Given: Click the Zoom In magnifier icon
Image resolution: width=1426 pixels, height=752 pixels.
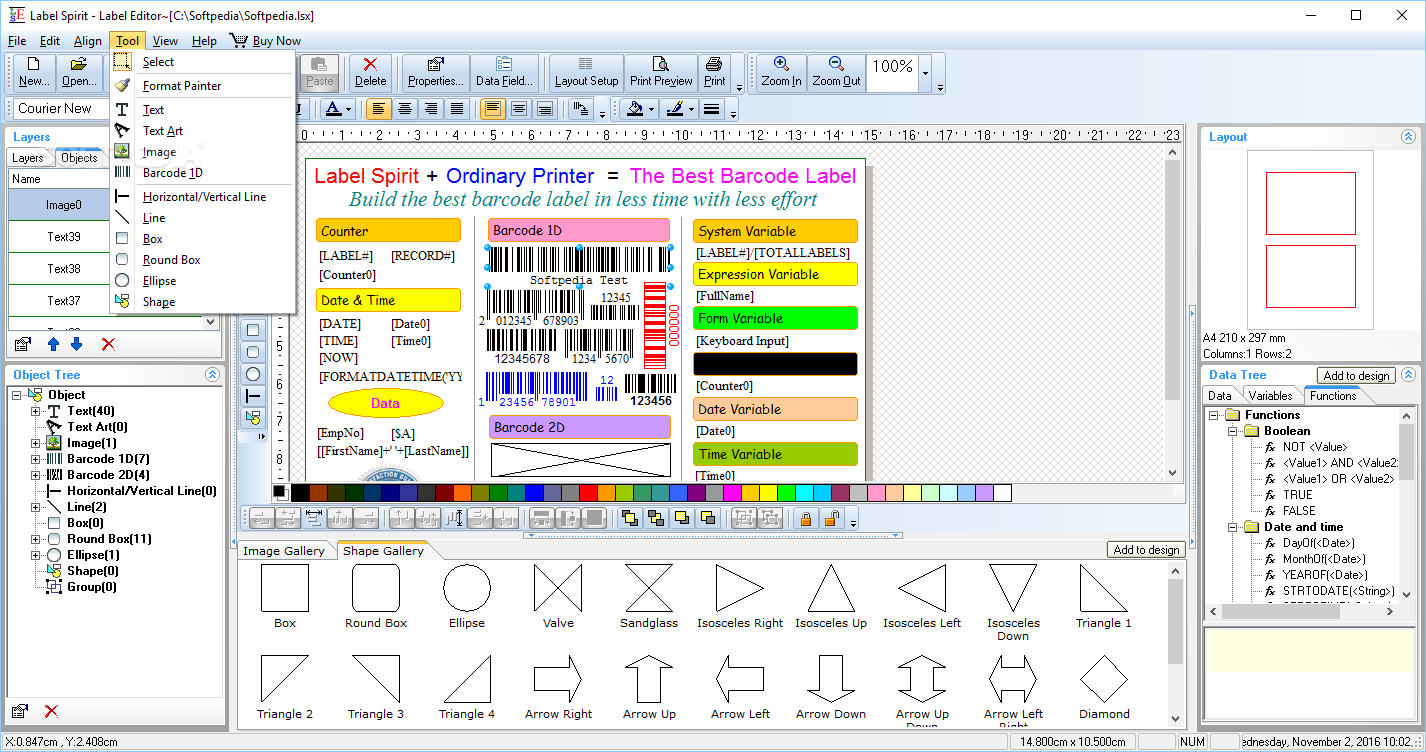Looking at the screenshot, I should tap(781, 72).
